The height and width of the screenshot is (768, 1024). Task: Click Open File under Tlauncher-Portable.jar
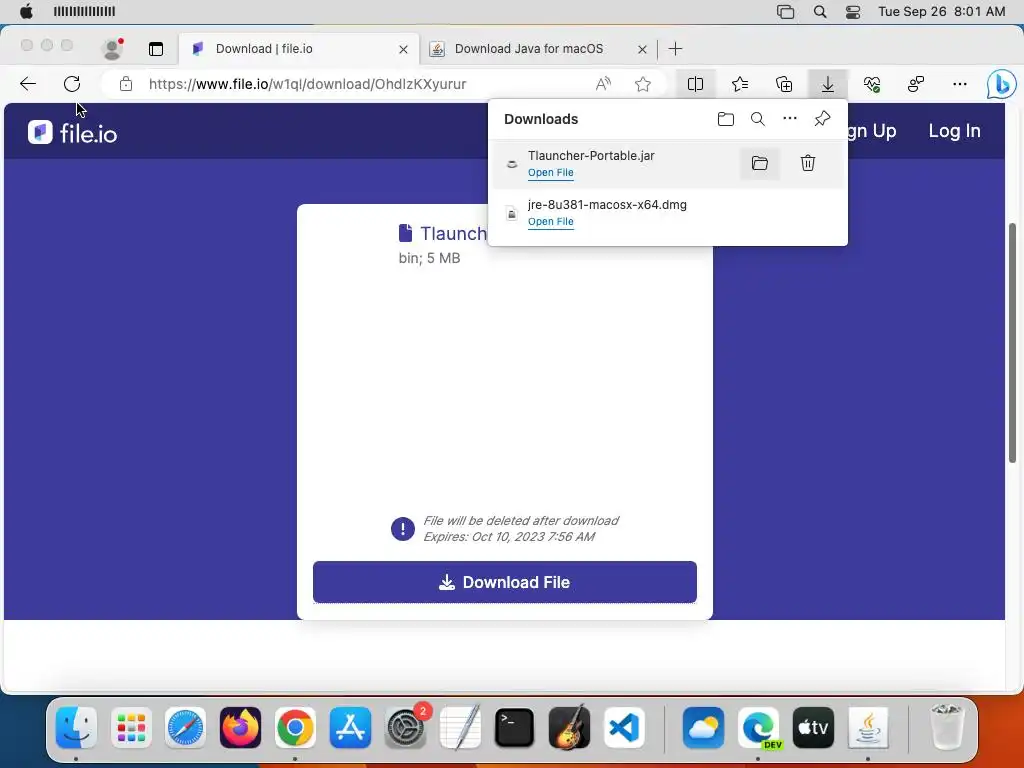click(551, 172)
